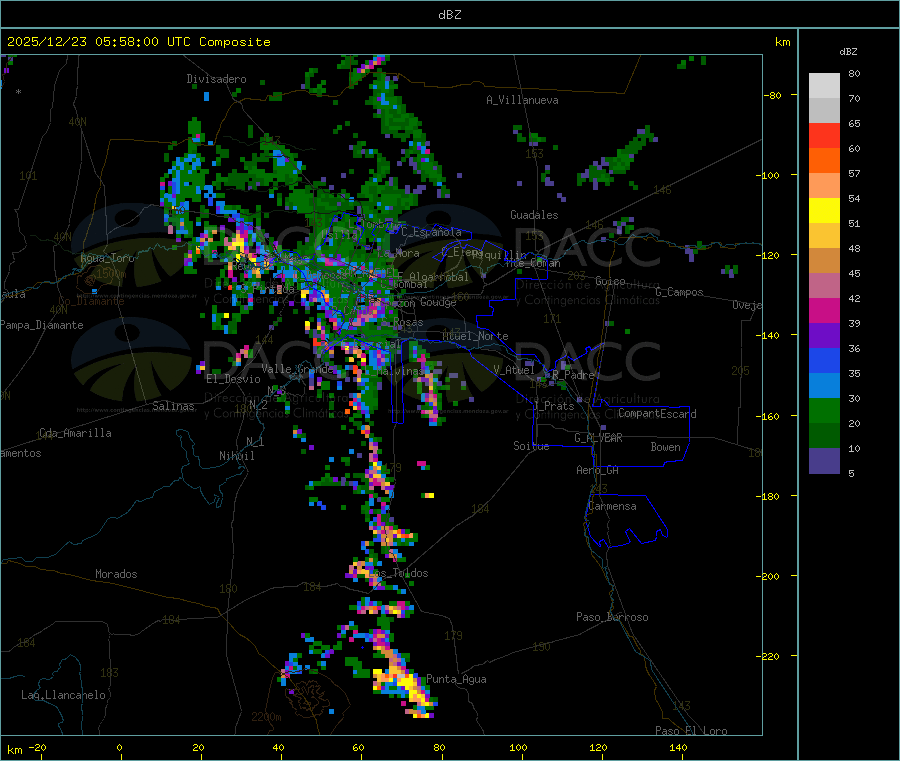Click the magenta 42 dBZ legend swatch

[824, 310]
